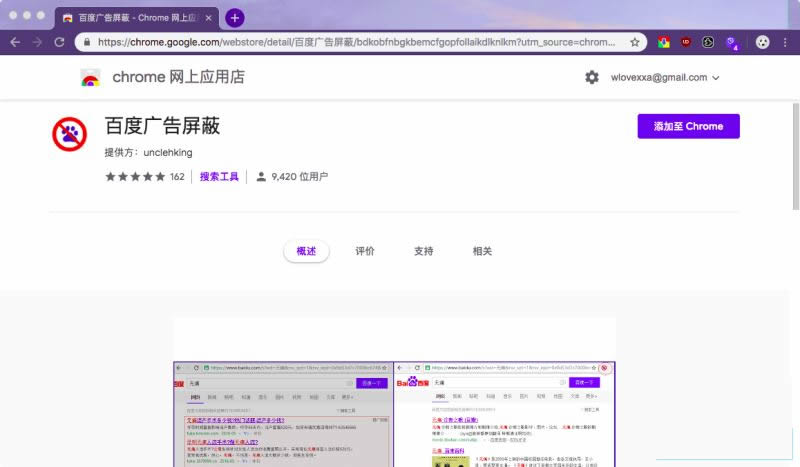
Task: Switch to the 评价 tab
Action: [365, 251]
